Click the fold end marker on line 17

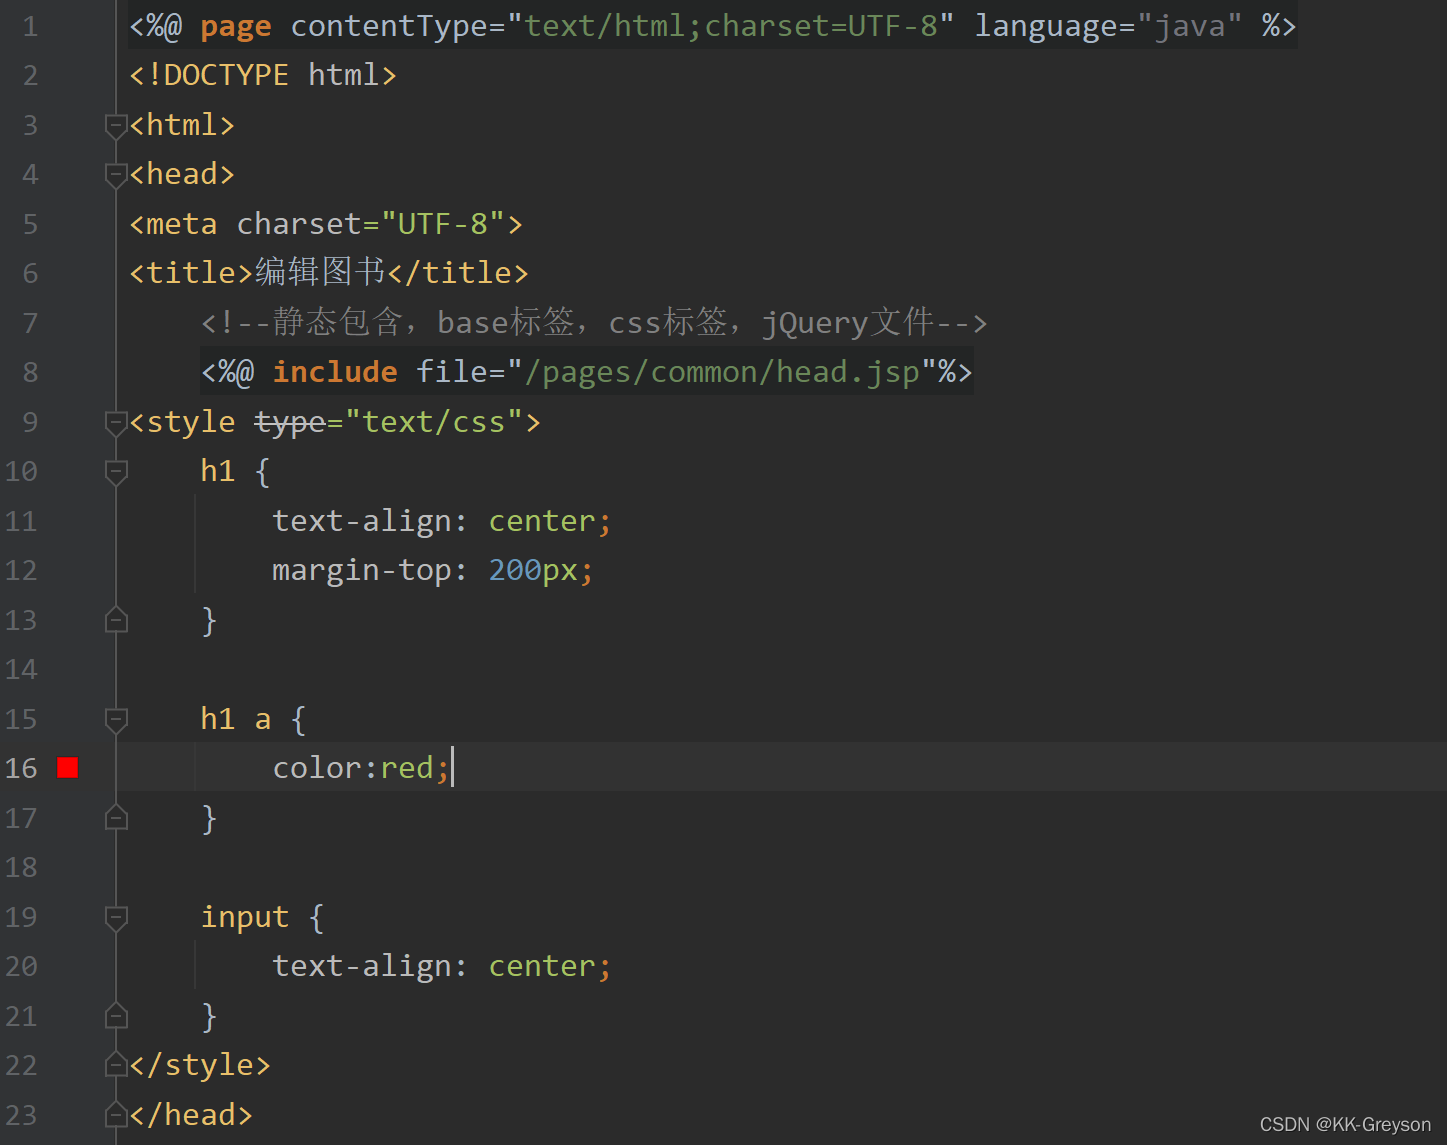116,818
